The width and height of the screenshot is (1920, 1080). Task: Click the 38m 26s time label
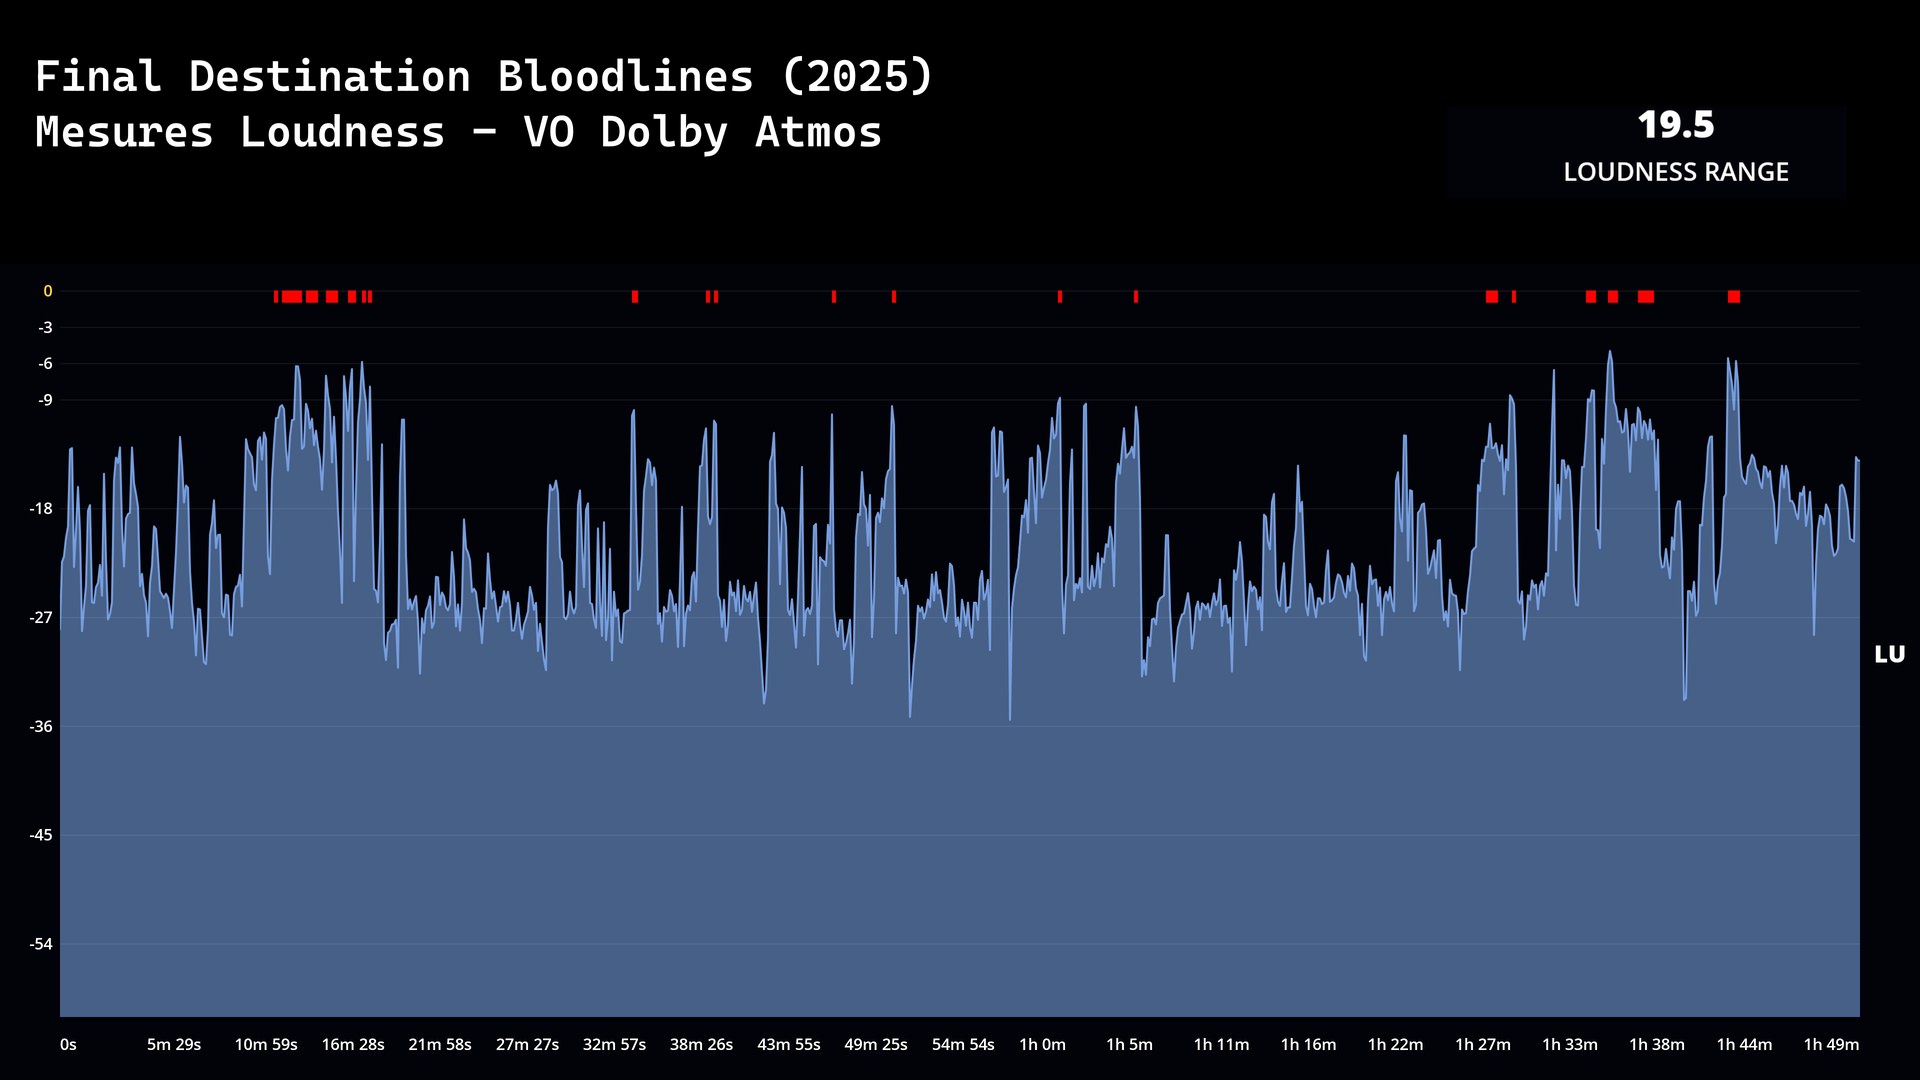pyautogui.click(x=701, y=1044)
